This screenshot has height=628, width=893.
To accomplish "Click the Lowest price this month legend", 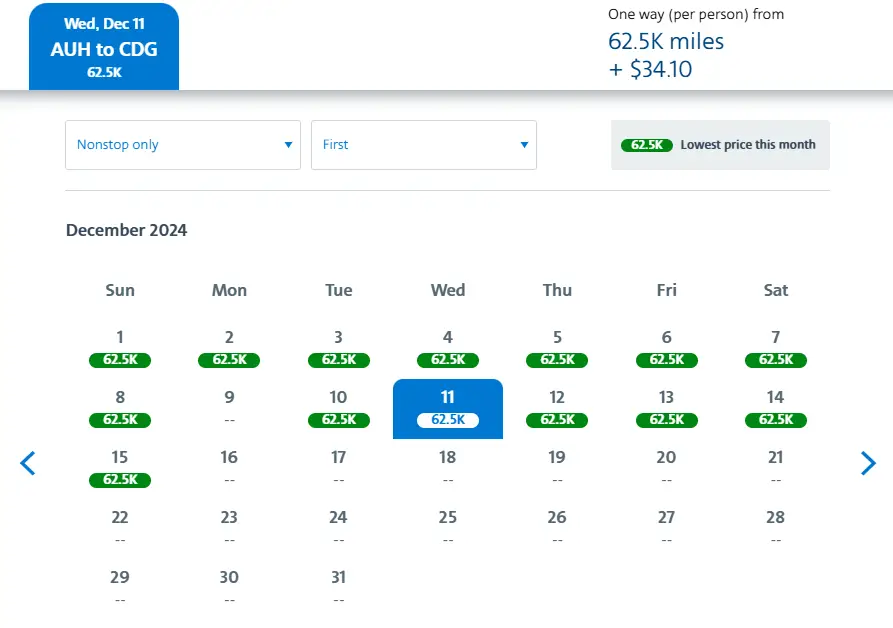I will tap(720, 145).
